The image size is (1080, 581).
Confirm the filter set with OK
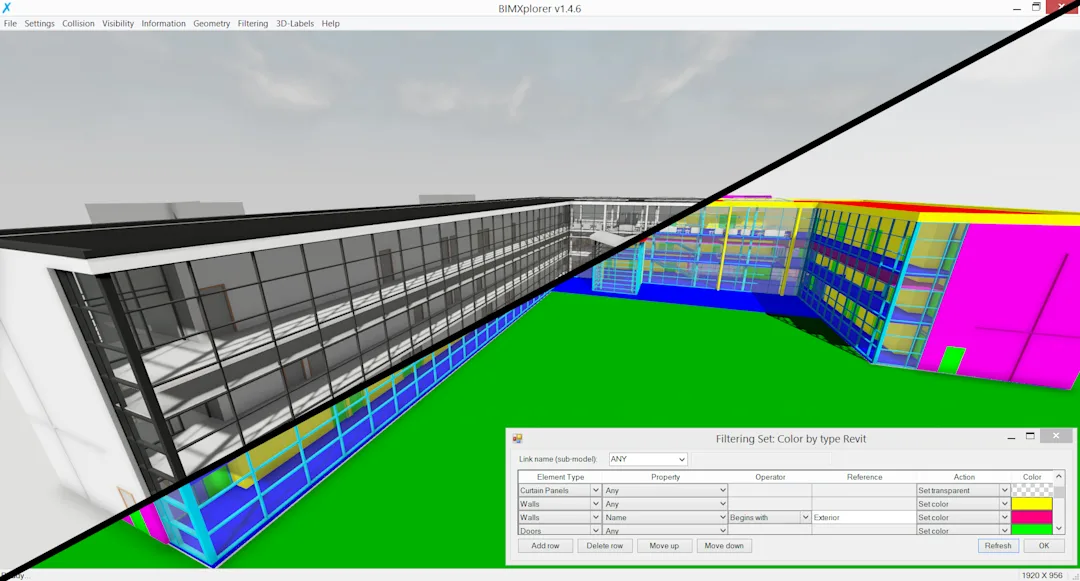click(1042, 545)
